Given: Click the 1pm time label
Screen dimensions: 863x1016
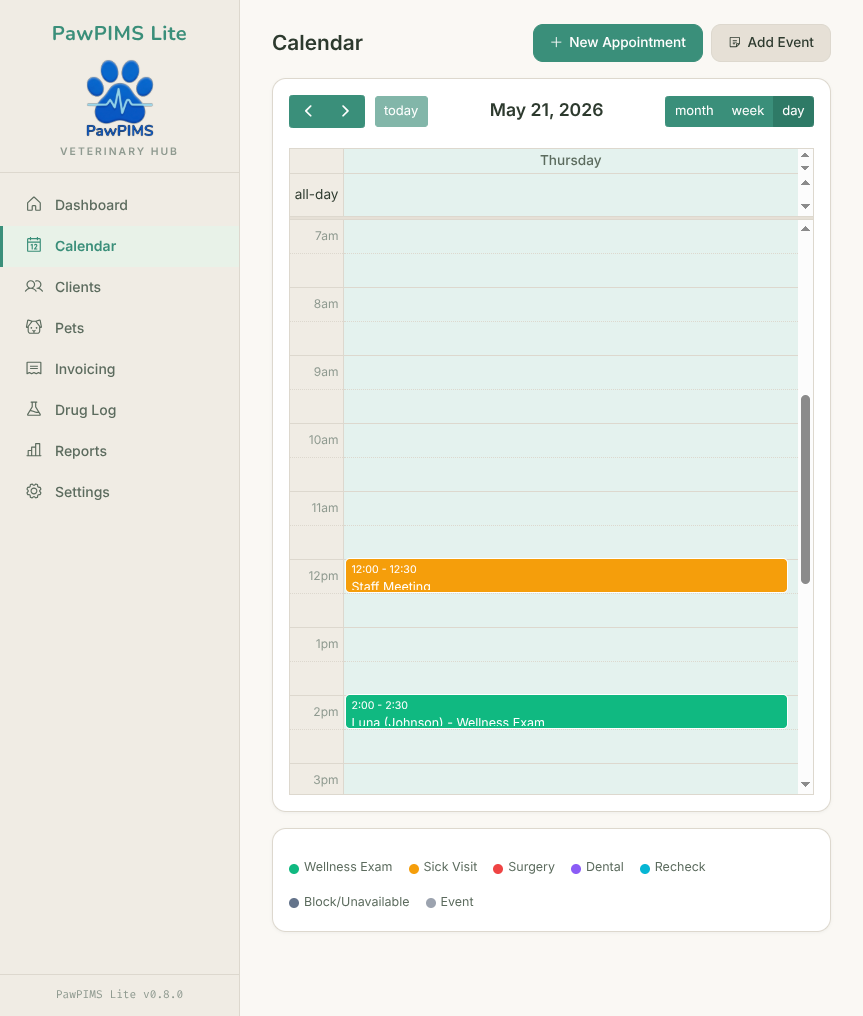Looking at the screenshot, I should pyautogui.click(x=327, y=644).
